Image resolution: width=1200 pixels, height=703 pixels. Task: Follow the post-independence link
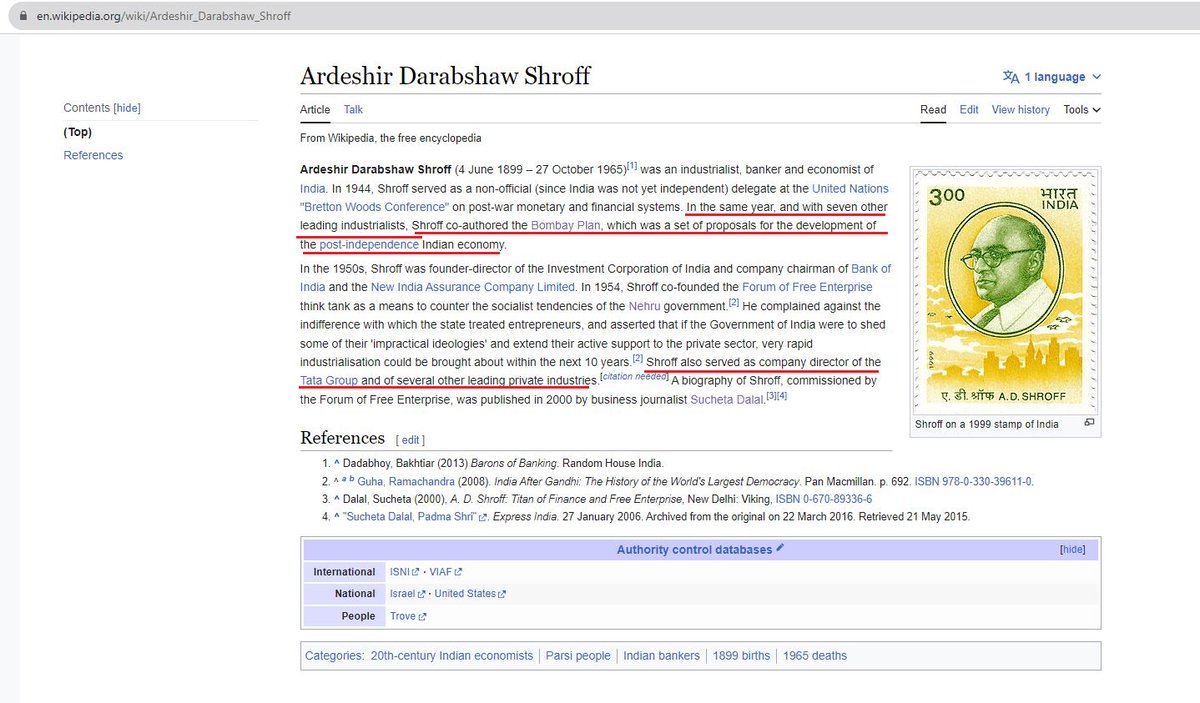click(x=369, y=245)
